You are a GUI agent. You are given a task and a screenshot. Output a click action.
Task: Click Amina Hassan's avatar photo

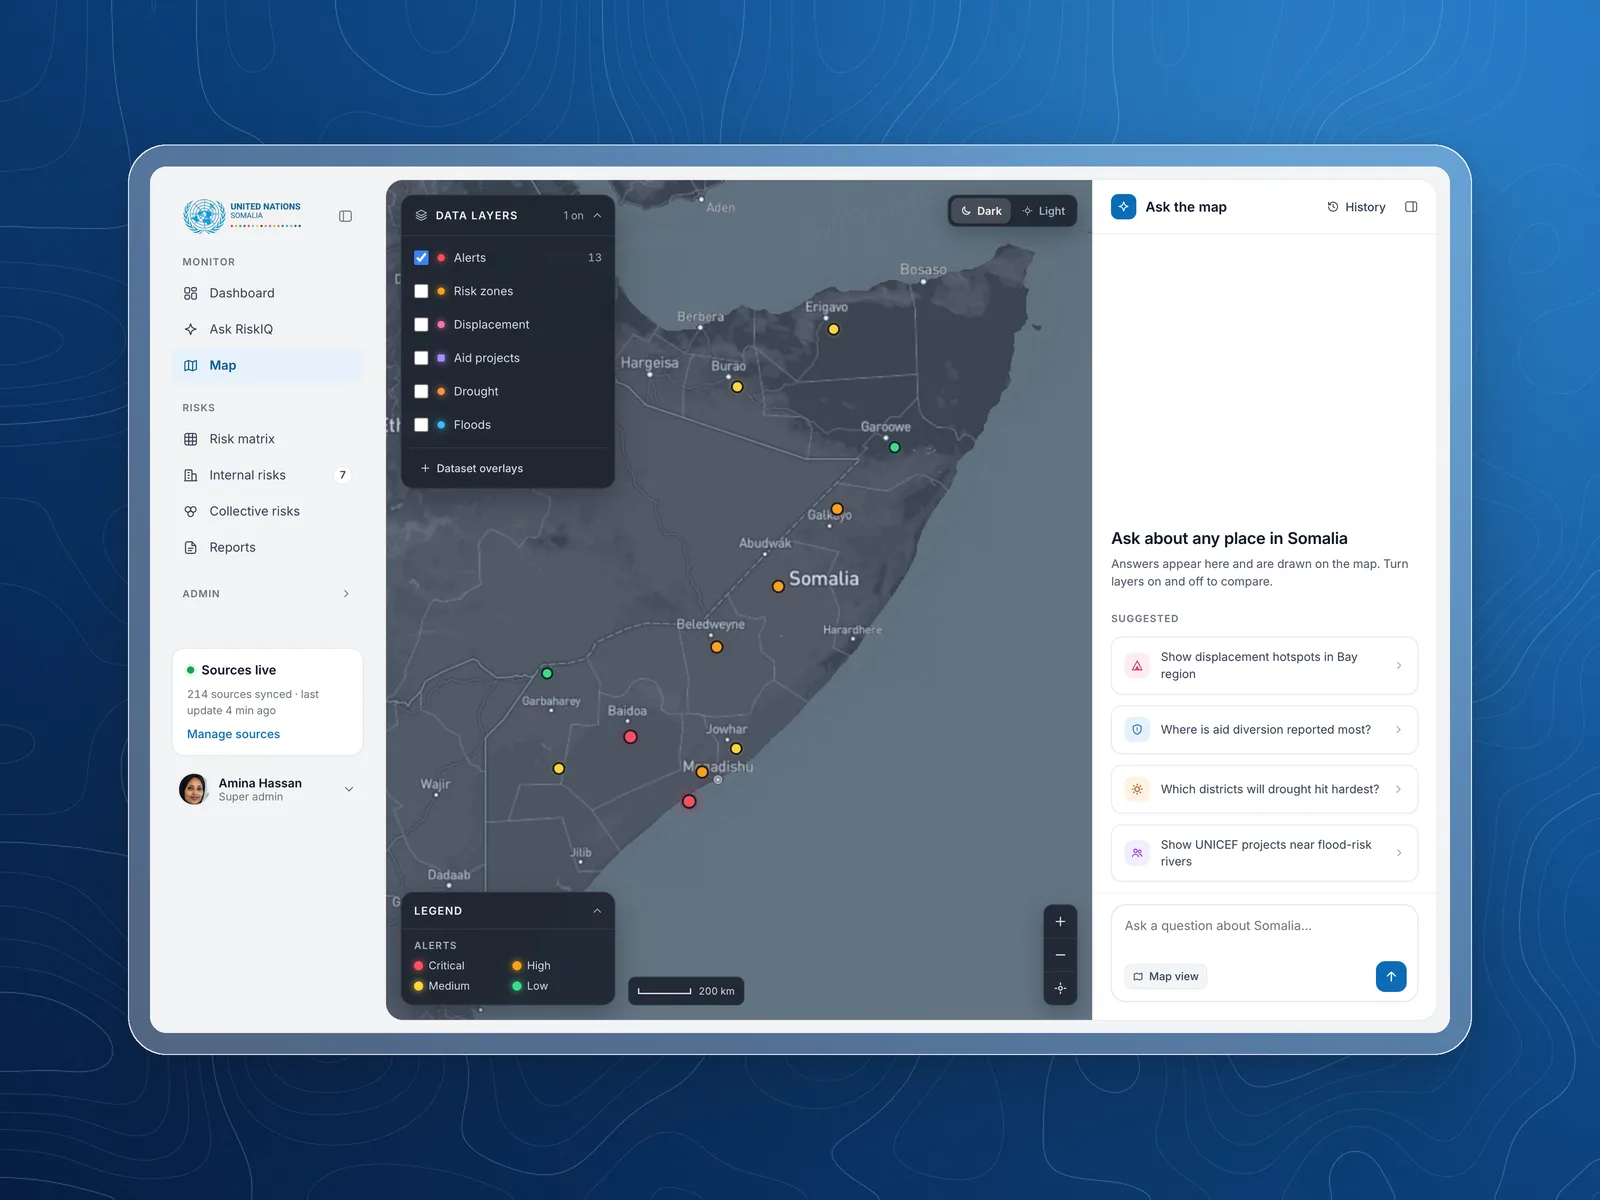pos(193,789)
